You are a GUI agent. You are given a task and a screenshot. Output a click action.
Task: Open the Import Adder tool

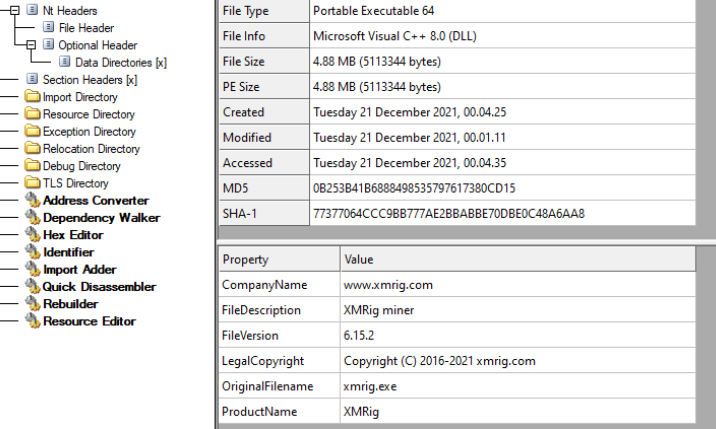pos(79,269)
